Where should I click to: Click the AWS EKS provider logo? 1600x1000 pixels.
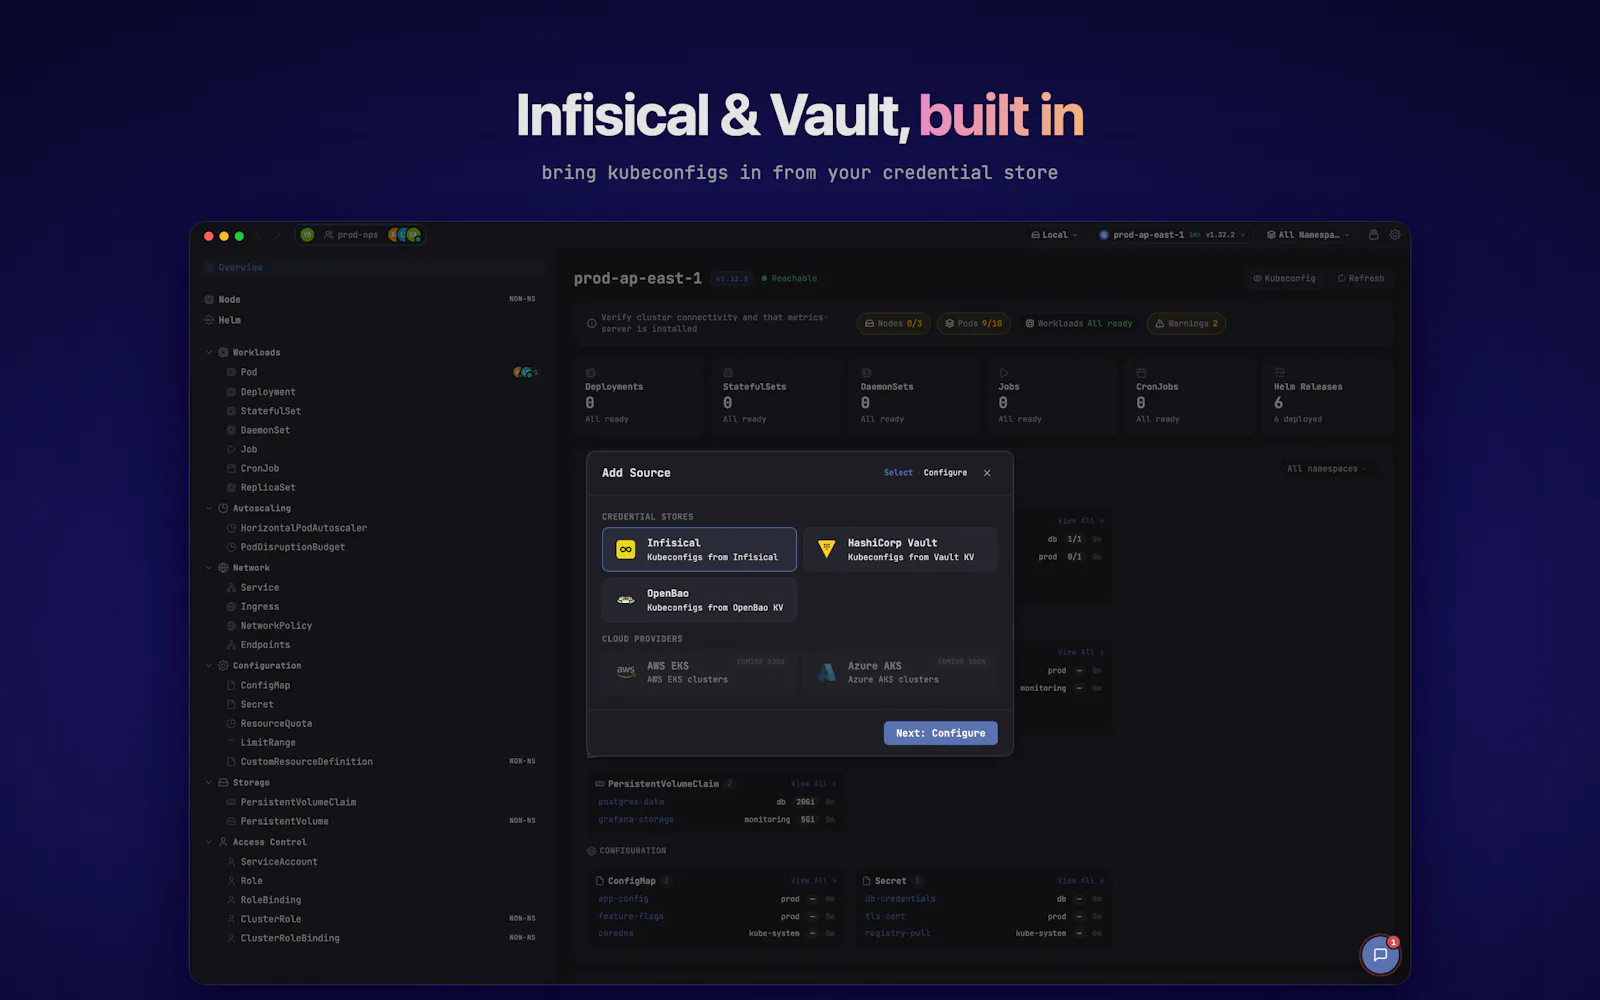(x=625, y=672)
